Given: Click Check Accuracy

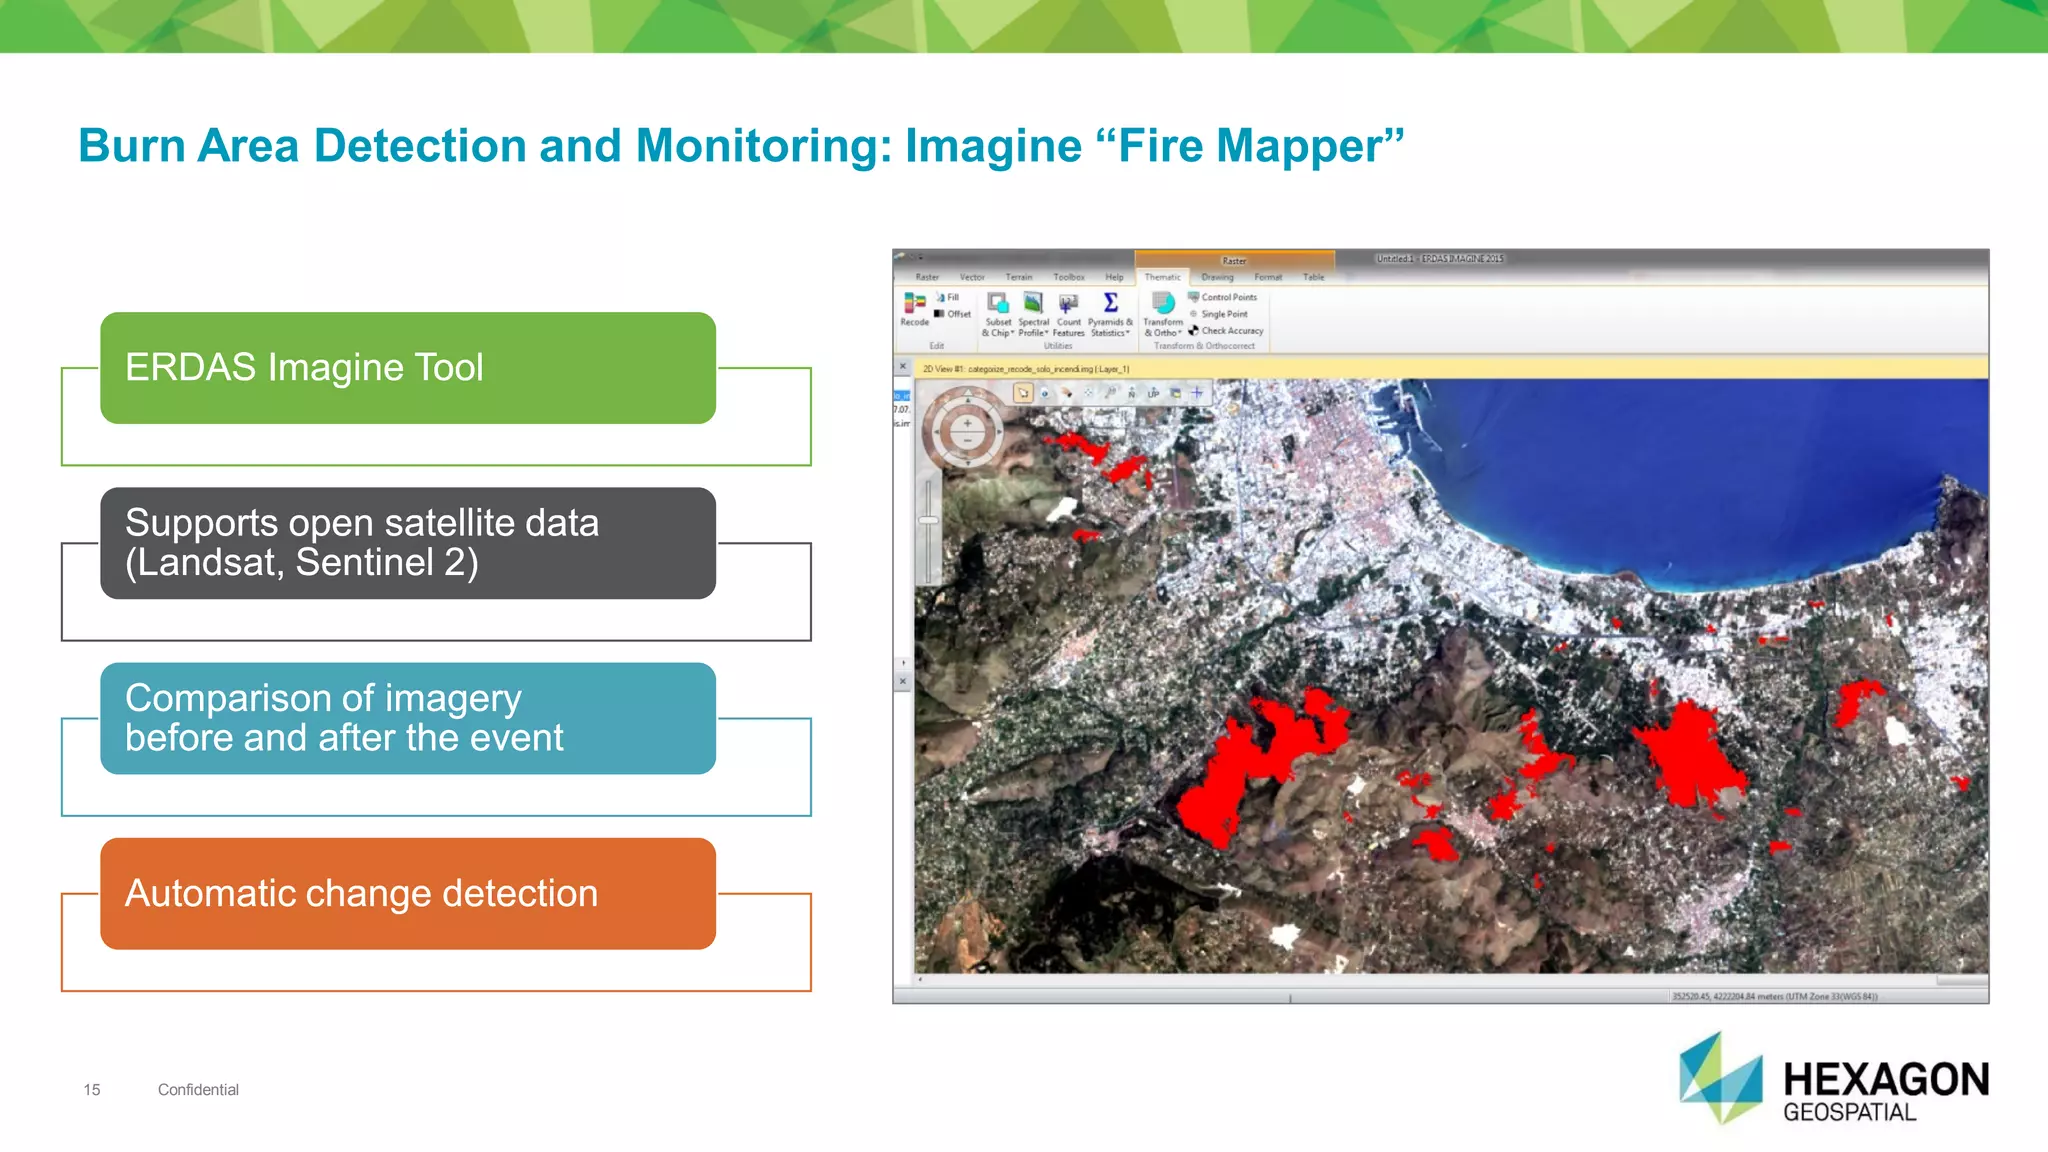Looking at the screenshot, I should click(1226, 331).
